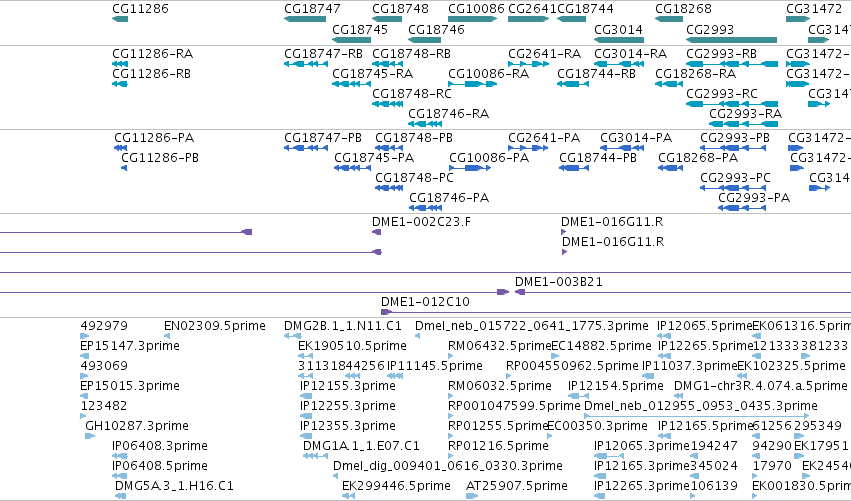
Task: Click transcript label CG2993-RA
Action: (x=745, y=113)
